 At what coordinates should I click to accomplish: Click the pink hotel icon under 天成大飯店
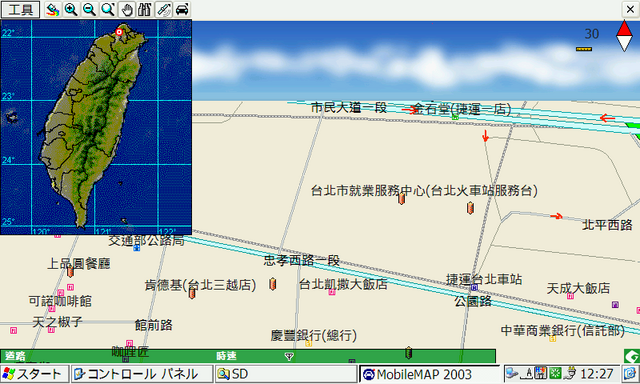coord(570,296)
